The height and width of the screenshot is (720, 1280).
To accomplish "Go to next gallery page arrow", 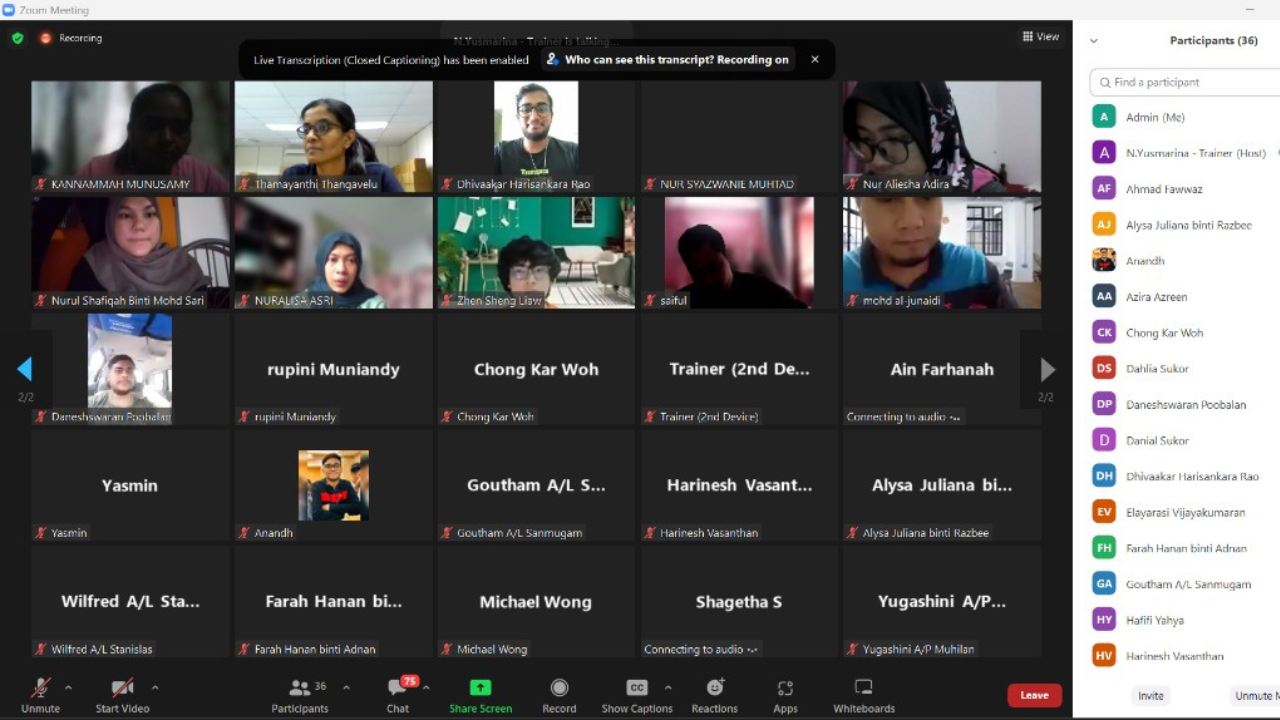I will point(1047,369).
